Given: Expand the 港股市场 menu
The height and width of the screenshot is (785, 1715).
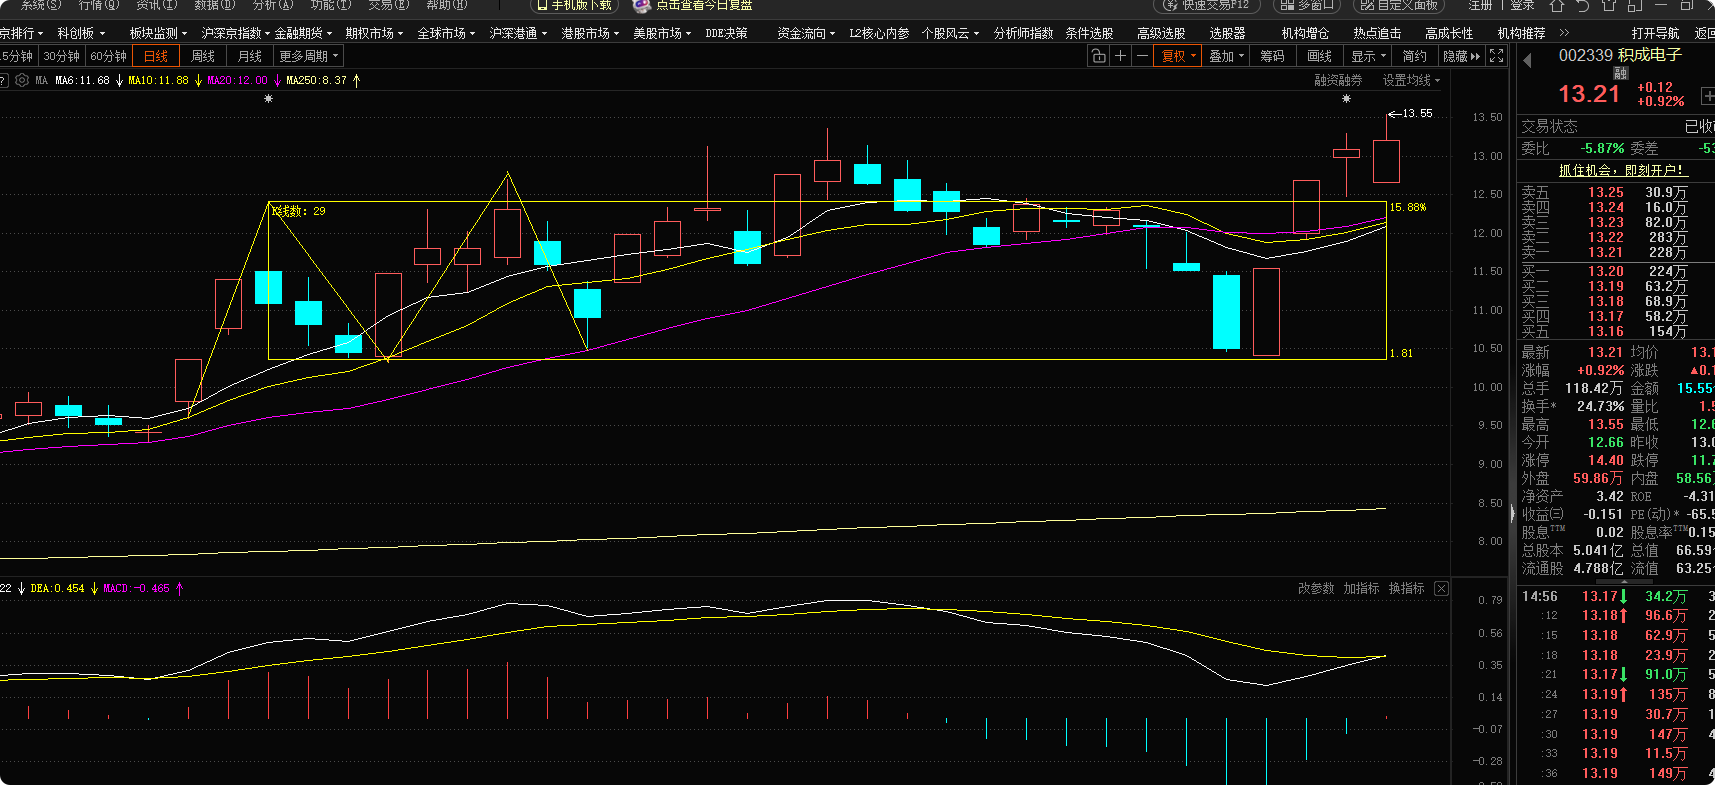Looking at the screenshot, I should [x=590, y=33].
